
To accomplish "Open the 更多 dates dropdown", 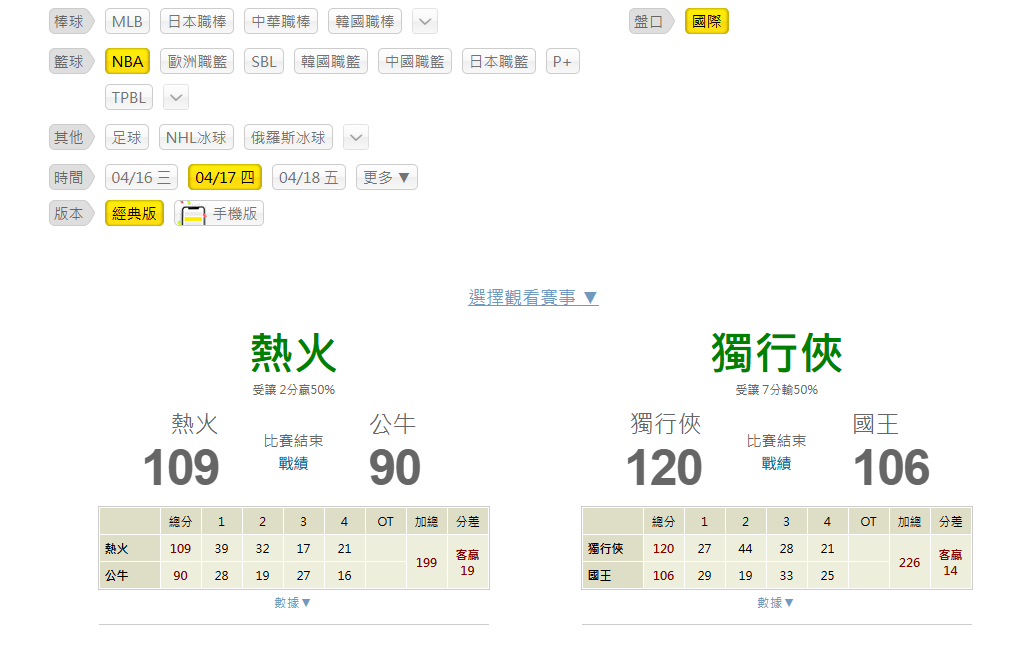I will [386, 178].
